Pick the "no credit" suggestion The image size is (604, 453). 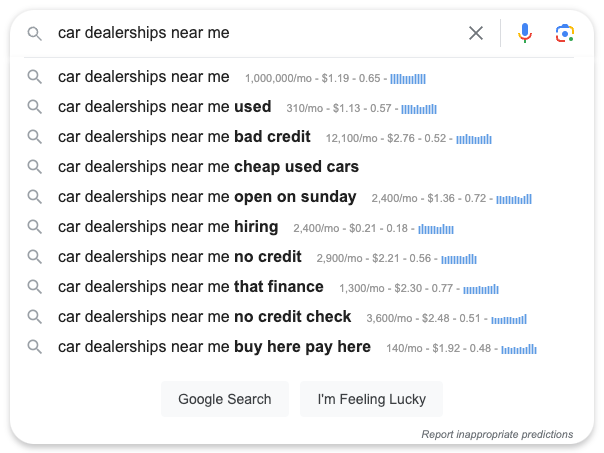(179, 257)
